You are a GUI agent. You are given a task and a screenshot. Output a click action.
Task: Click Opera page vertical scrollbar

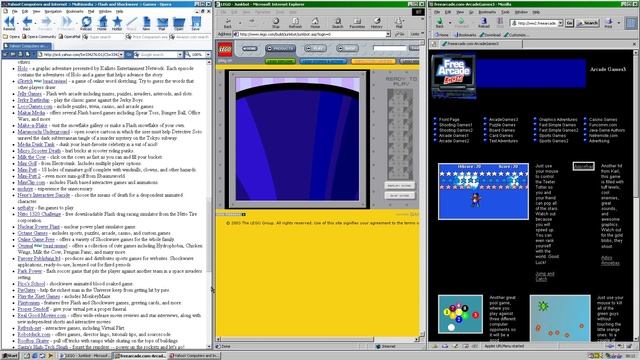[x=209, y=204]
